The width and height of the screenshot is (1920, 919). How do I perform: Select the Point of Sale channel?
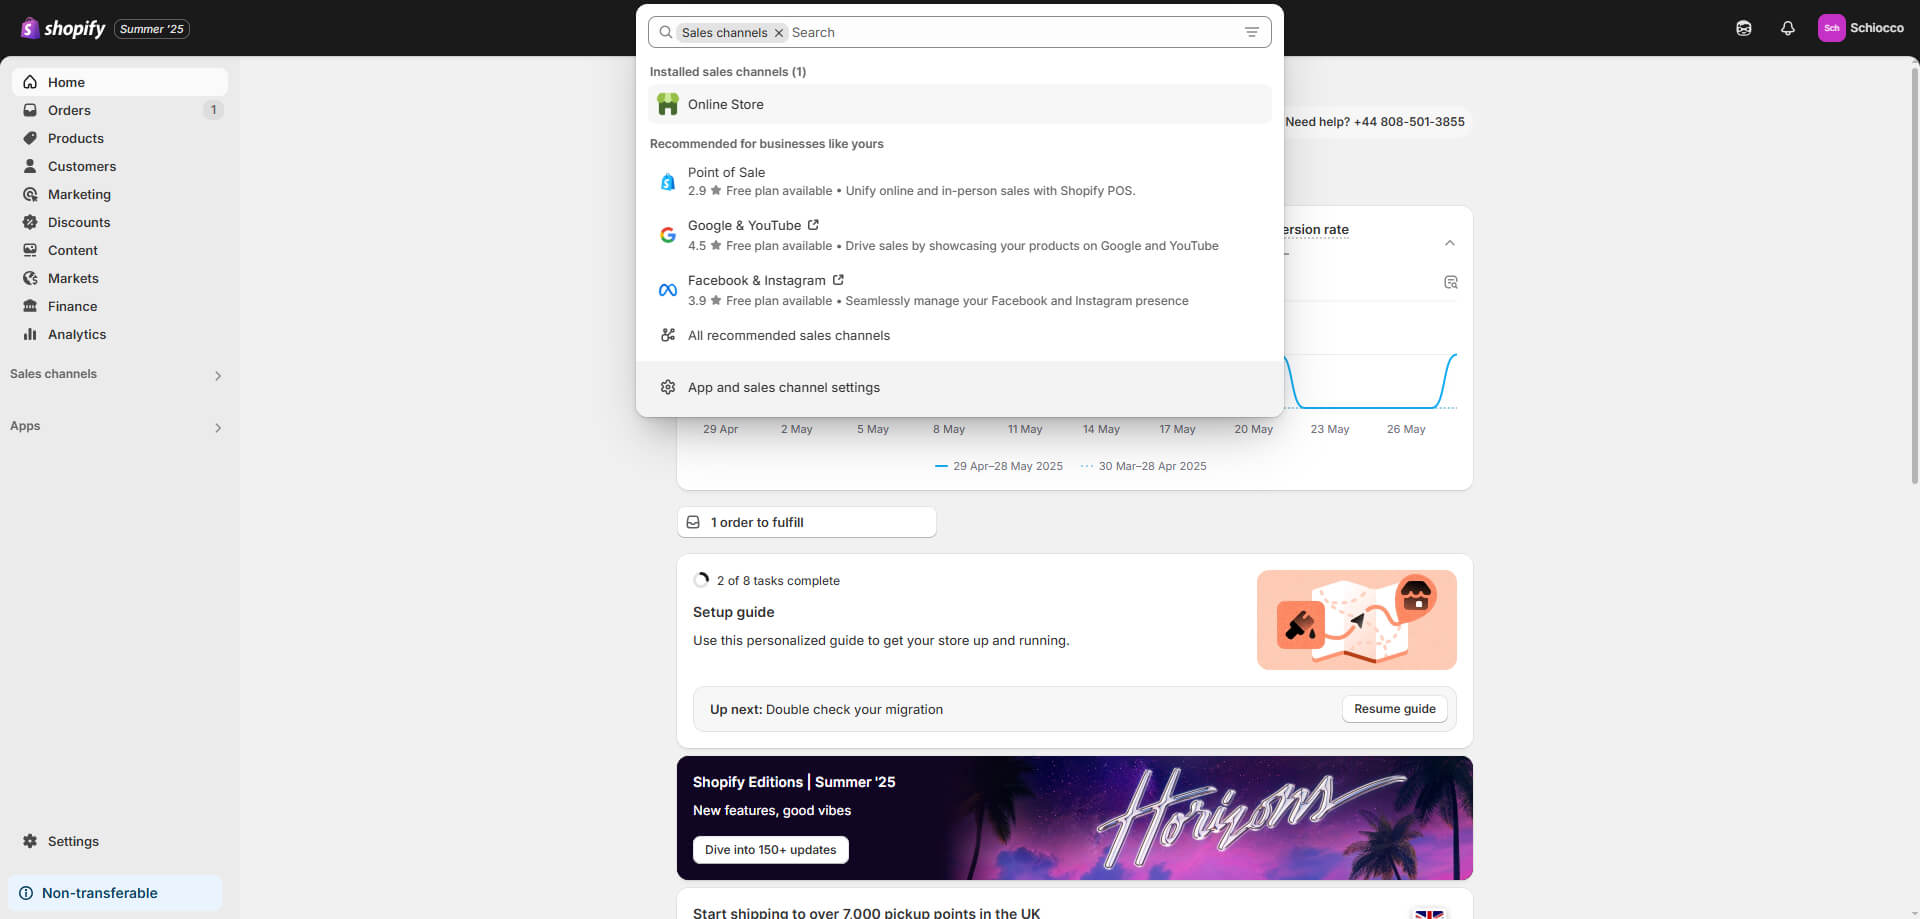[x=726, y=173]
